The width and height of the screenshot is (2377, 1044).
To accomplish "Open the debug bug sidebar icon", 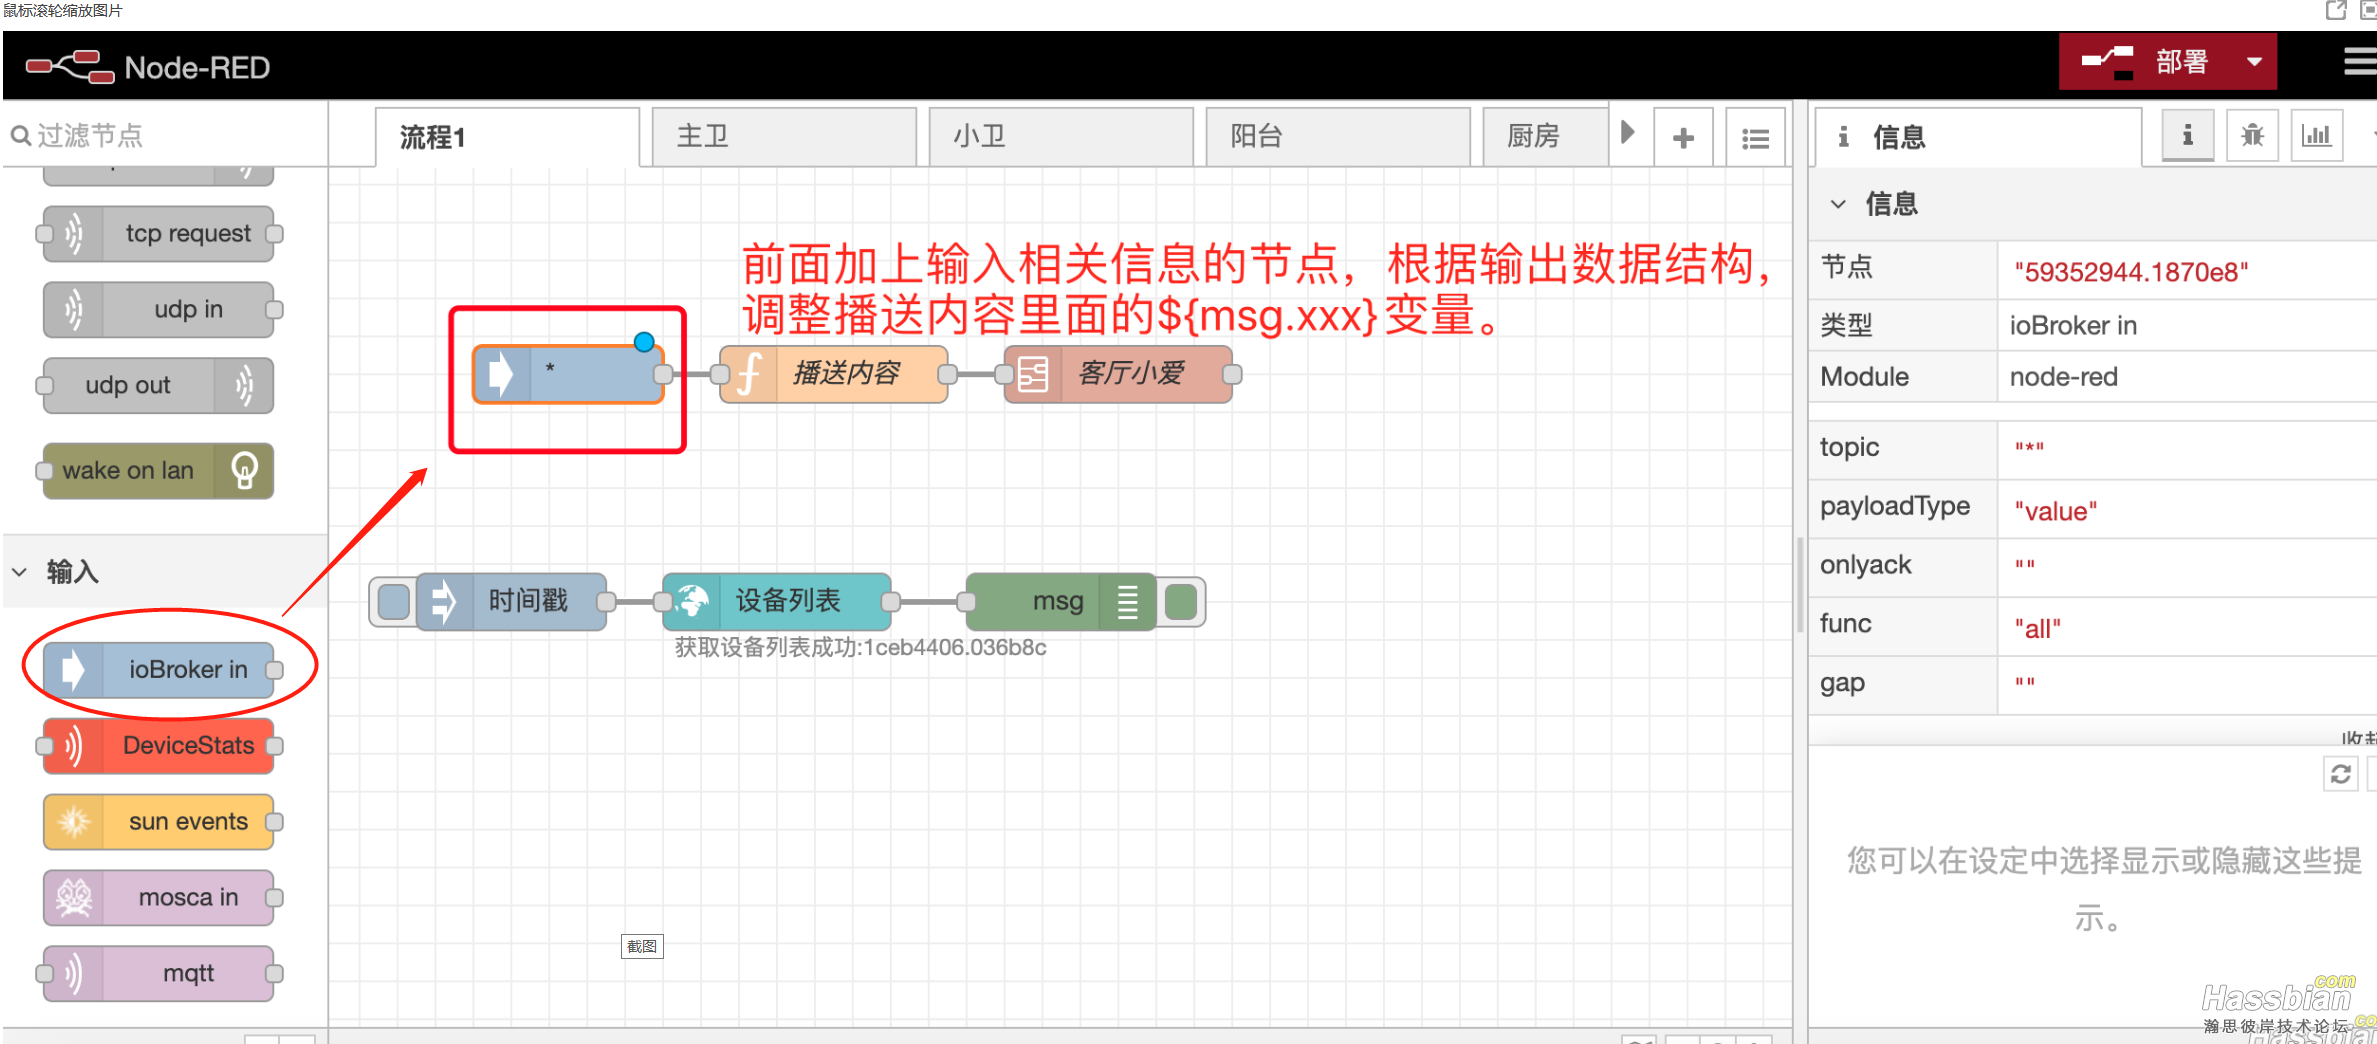I will click(x=2253, y=136).
